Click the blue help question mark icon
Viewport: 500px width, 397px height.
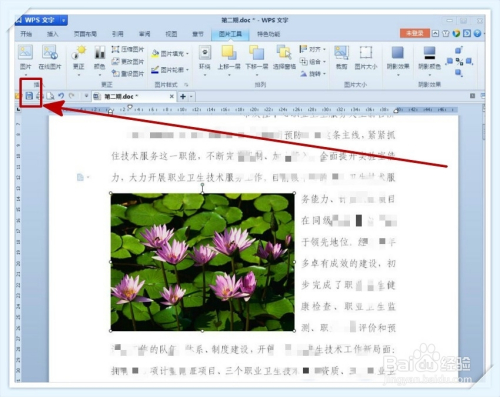click(477, 33)
